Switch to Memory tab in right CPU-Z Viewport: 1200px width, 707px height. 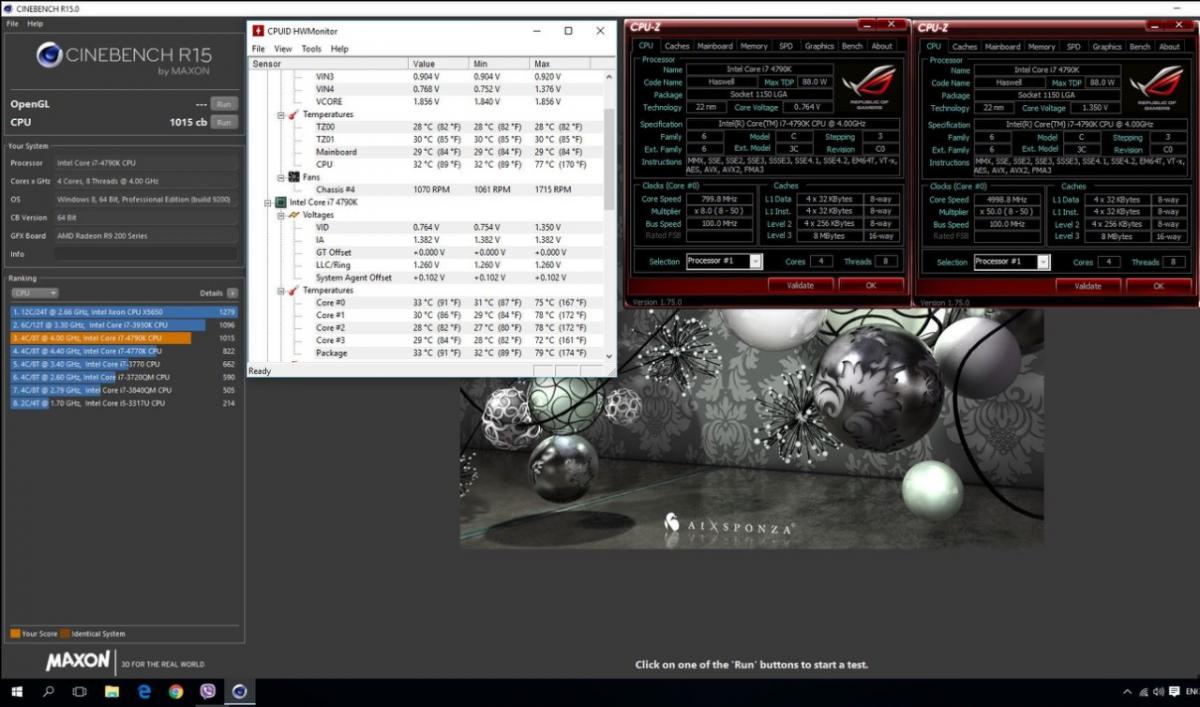(x=1041, y=46)
